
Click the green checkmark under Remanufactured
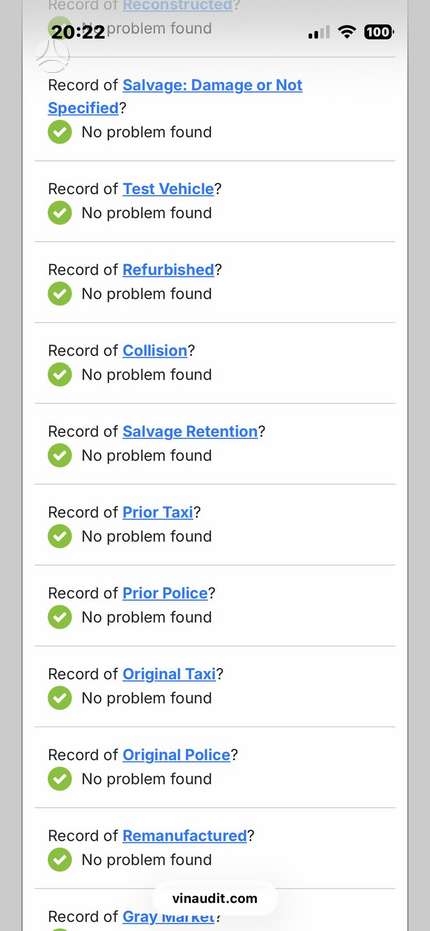pyautogui.click(x=59, y=859)
